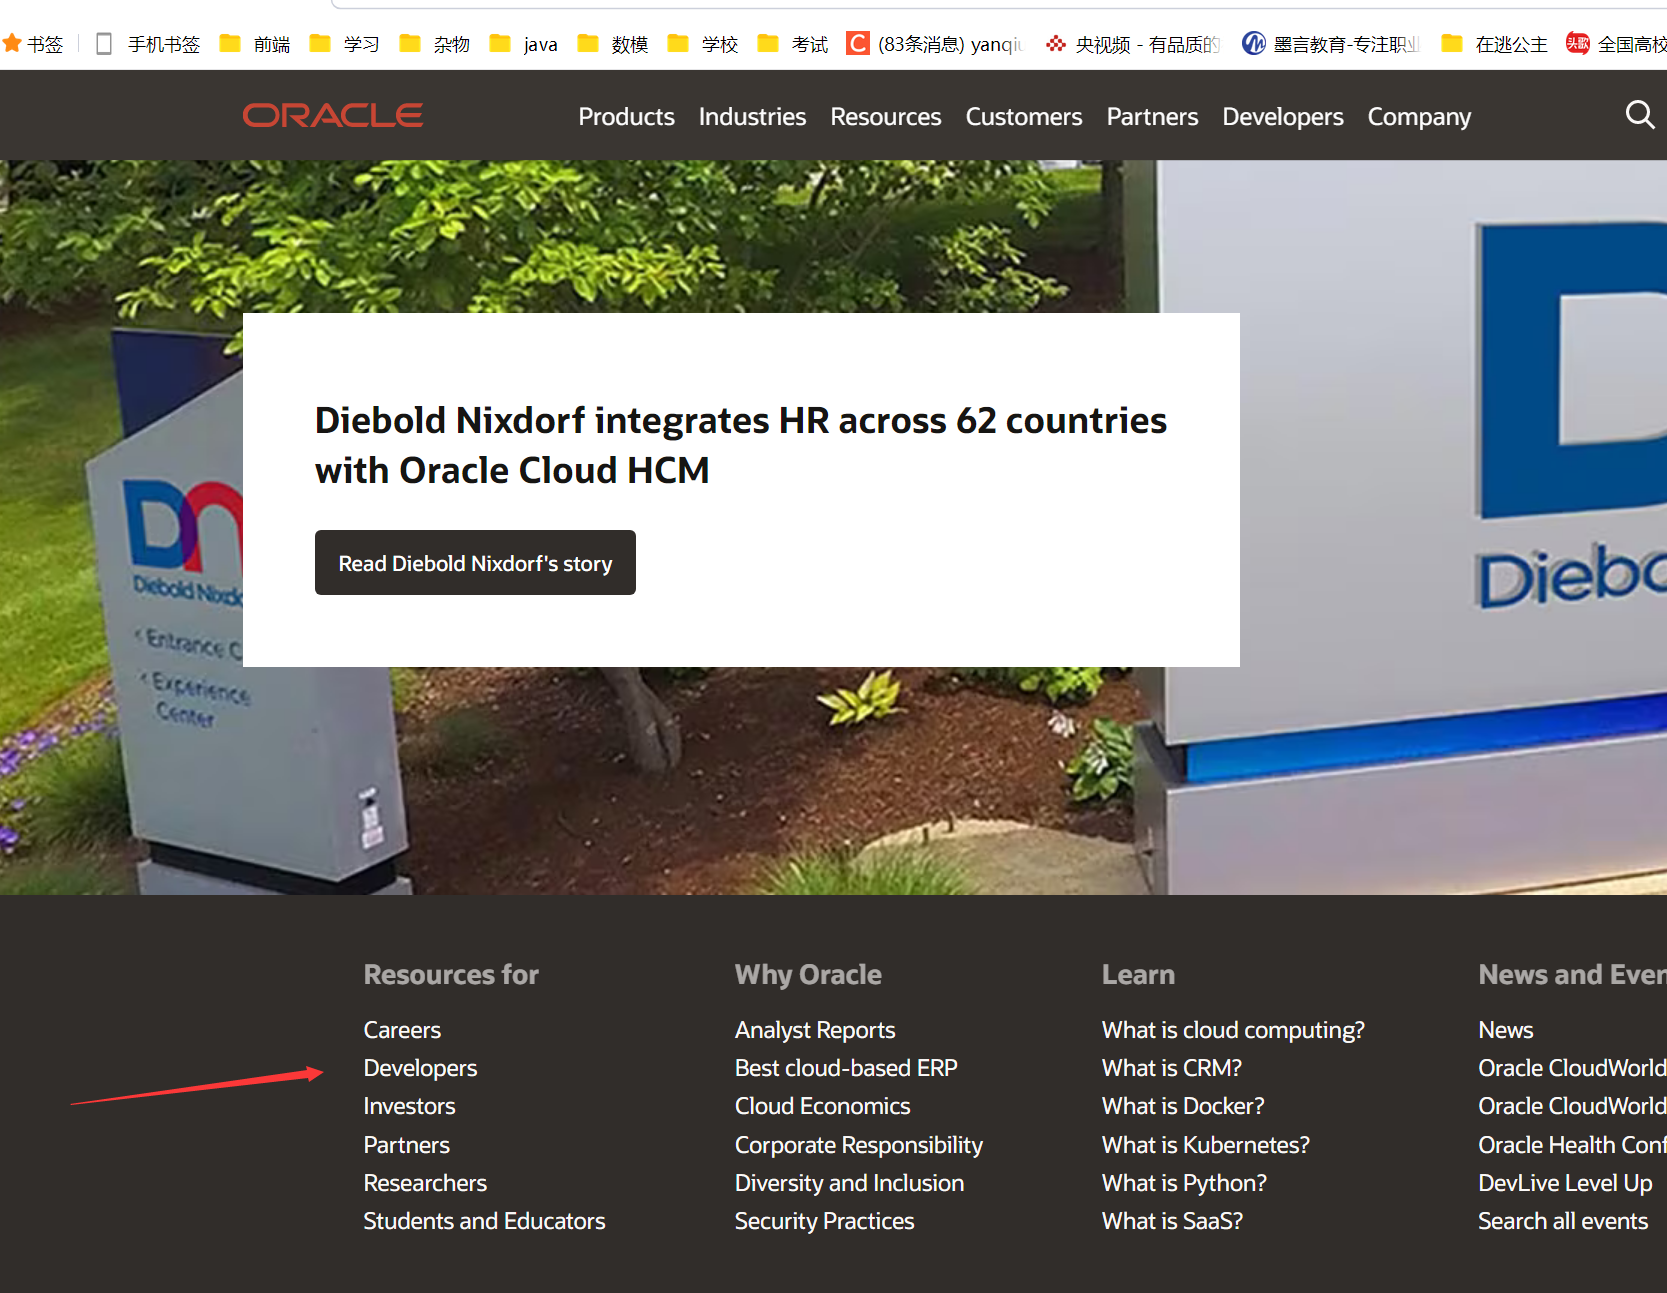
Task: Open the Customers menu
Action: [x=1023, y=117]
